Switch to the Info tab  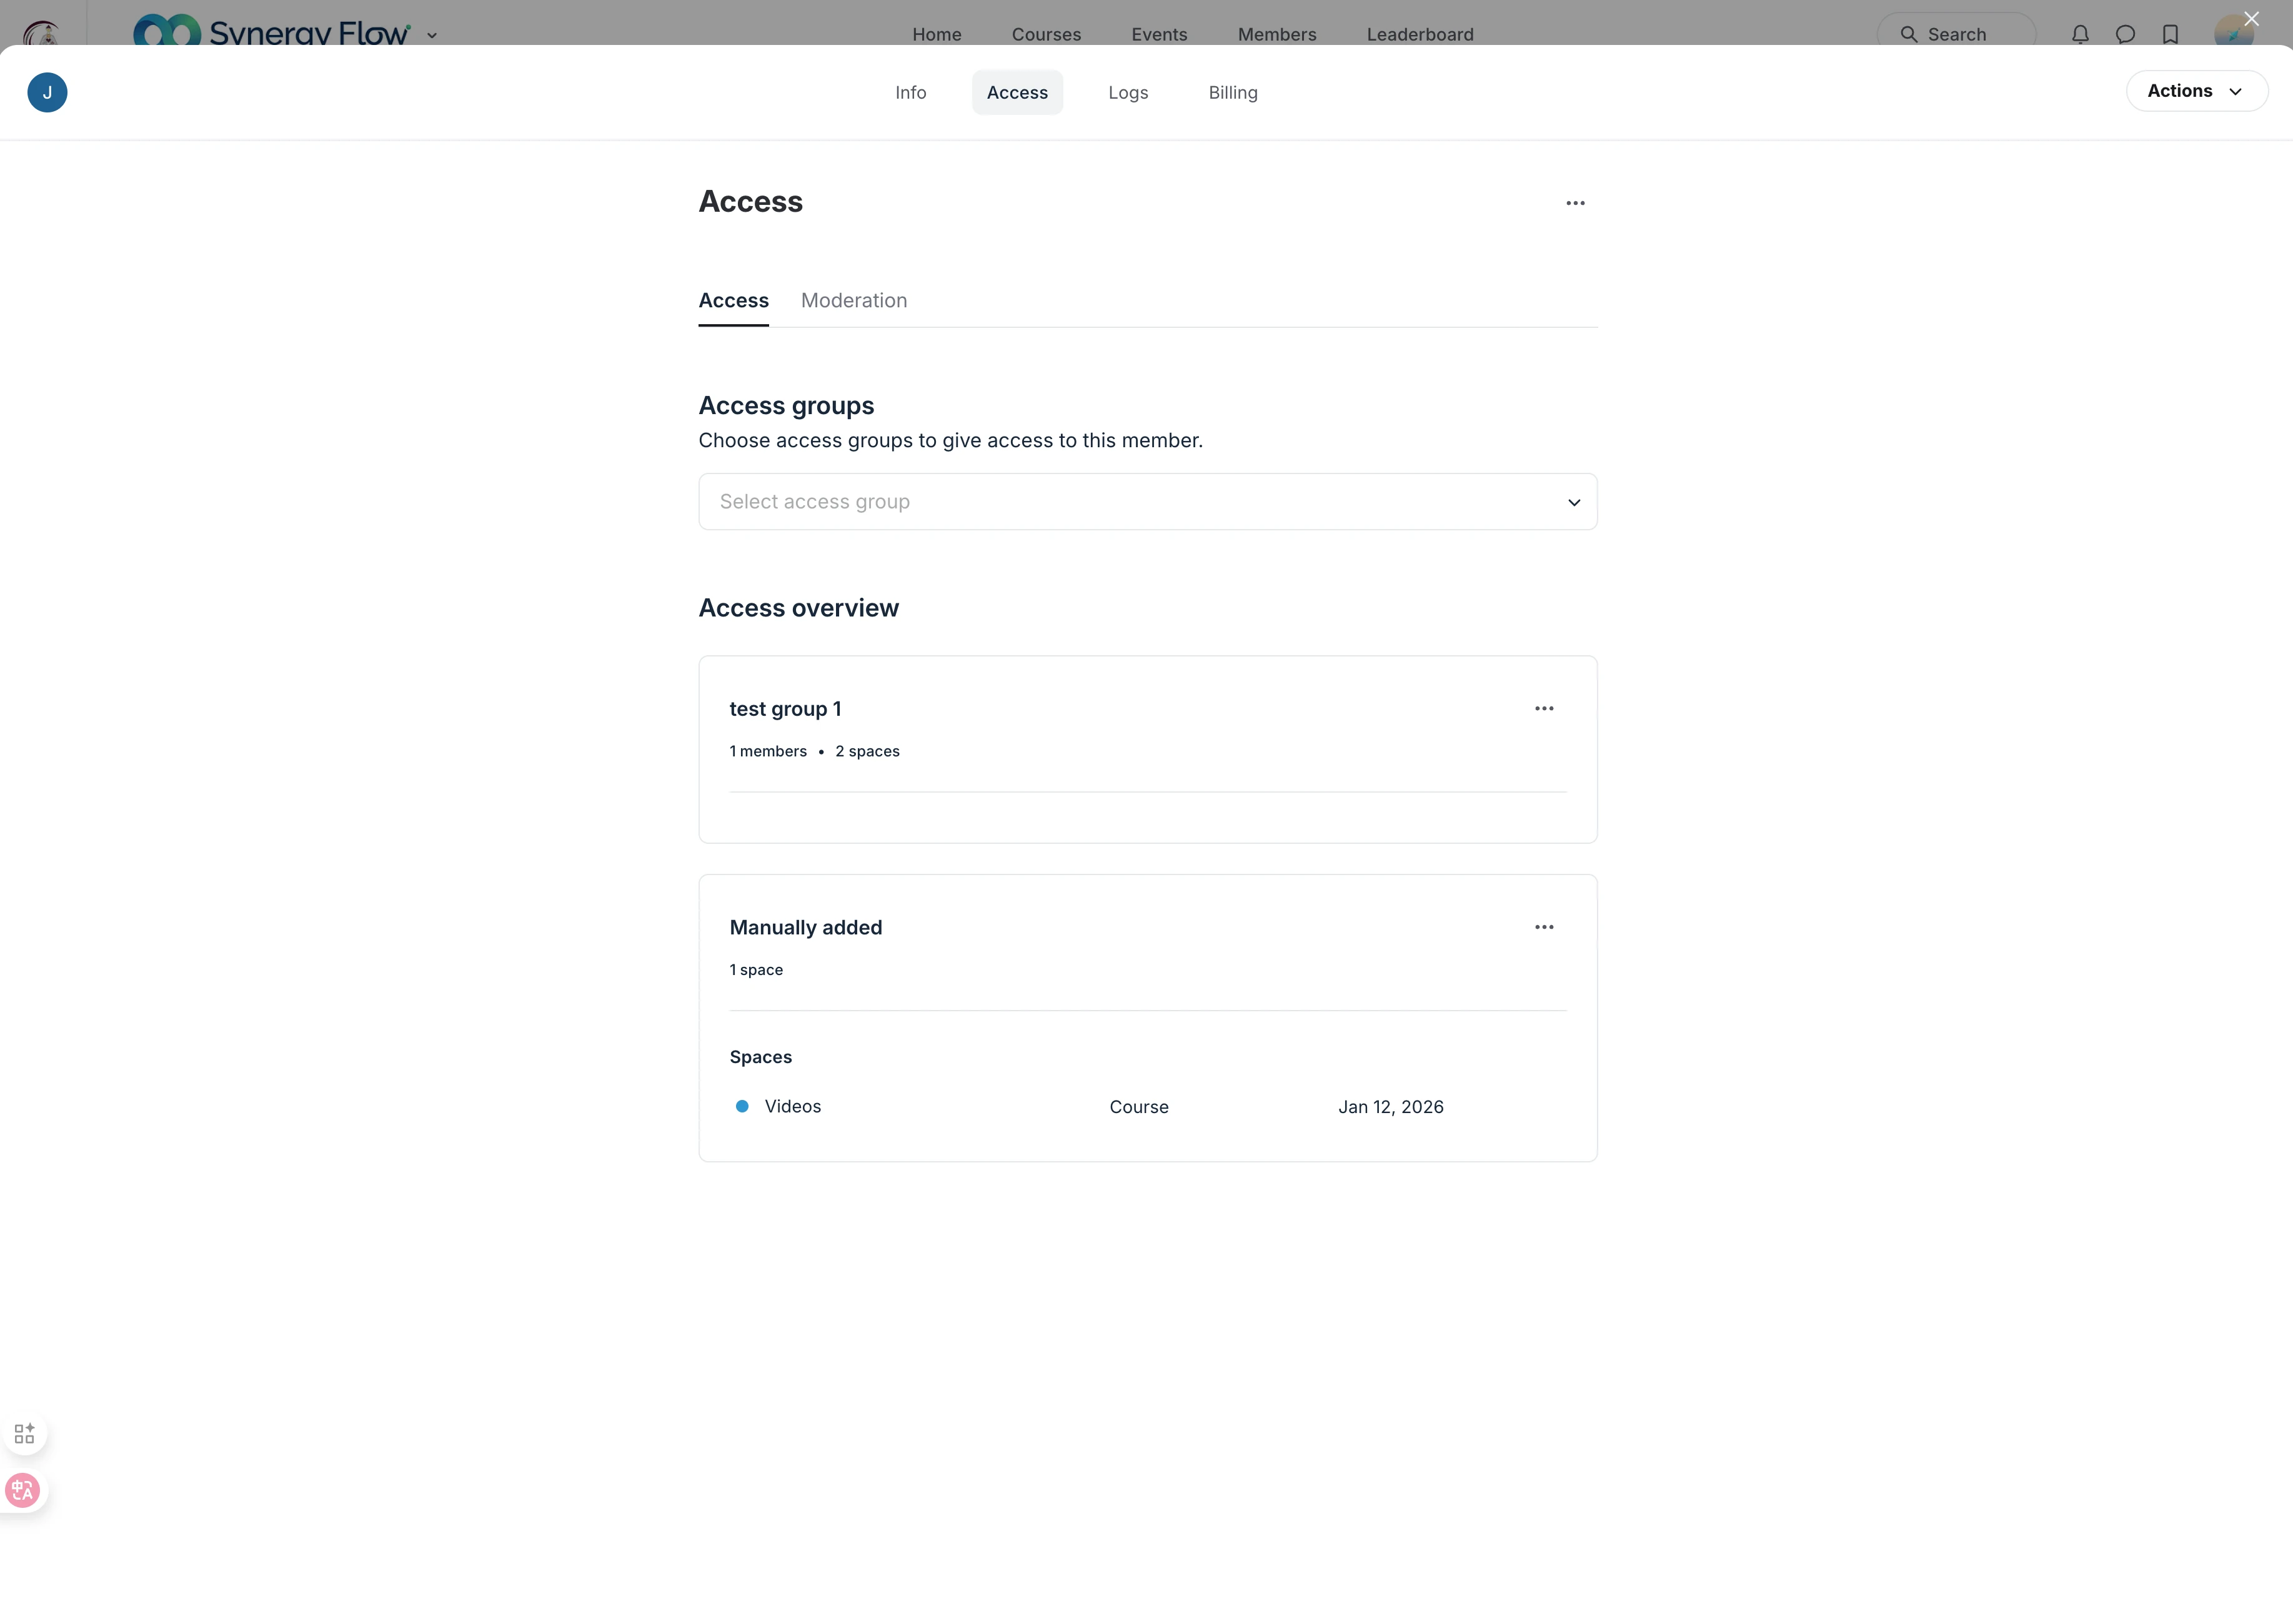tap(910, 92)
